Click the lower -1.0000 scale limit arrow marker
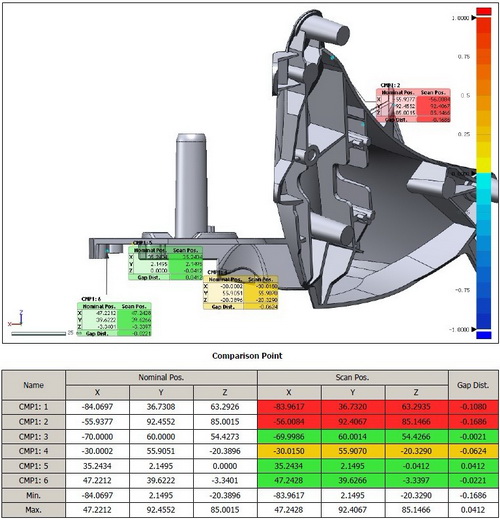The image size is (500, 520). pyautogui.click(x=474, y=330)
